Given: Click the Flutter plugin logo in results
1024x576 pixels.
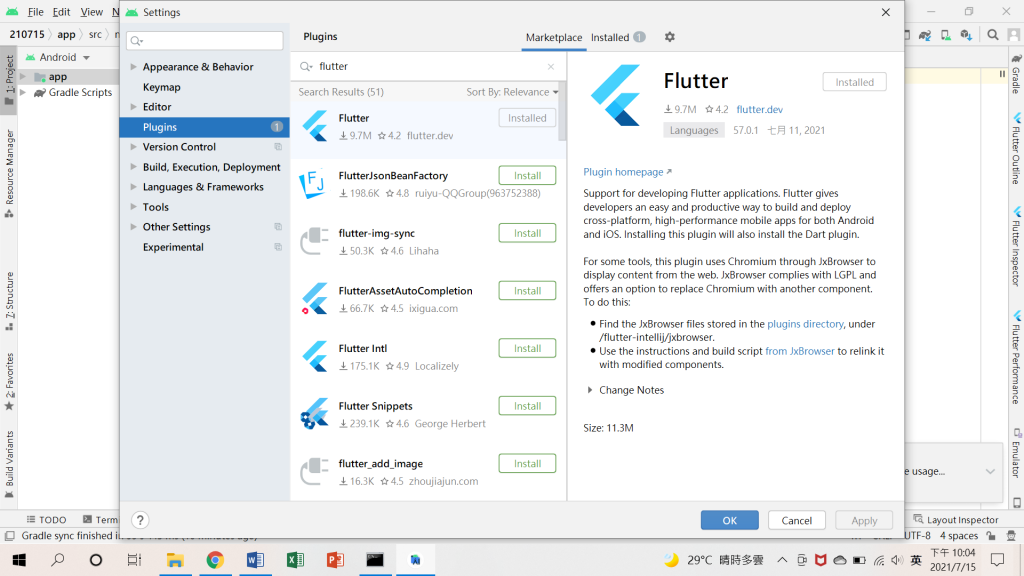Looking at the screenshot, I should click(315, 126).
